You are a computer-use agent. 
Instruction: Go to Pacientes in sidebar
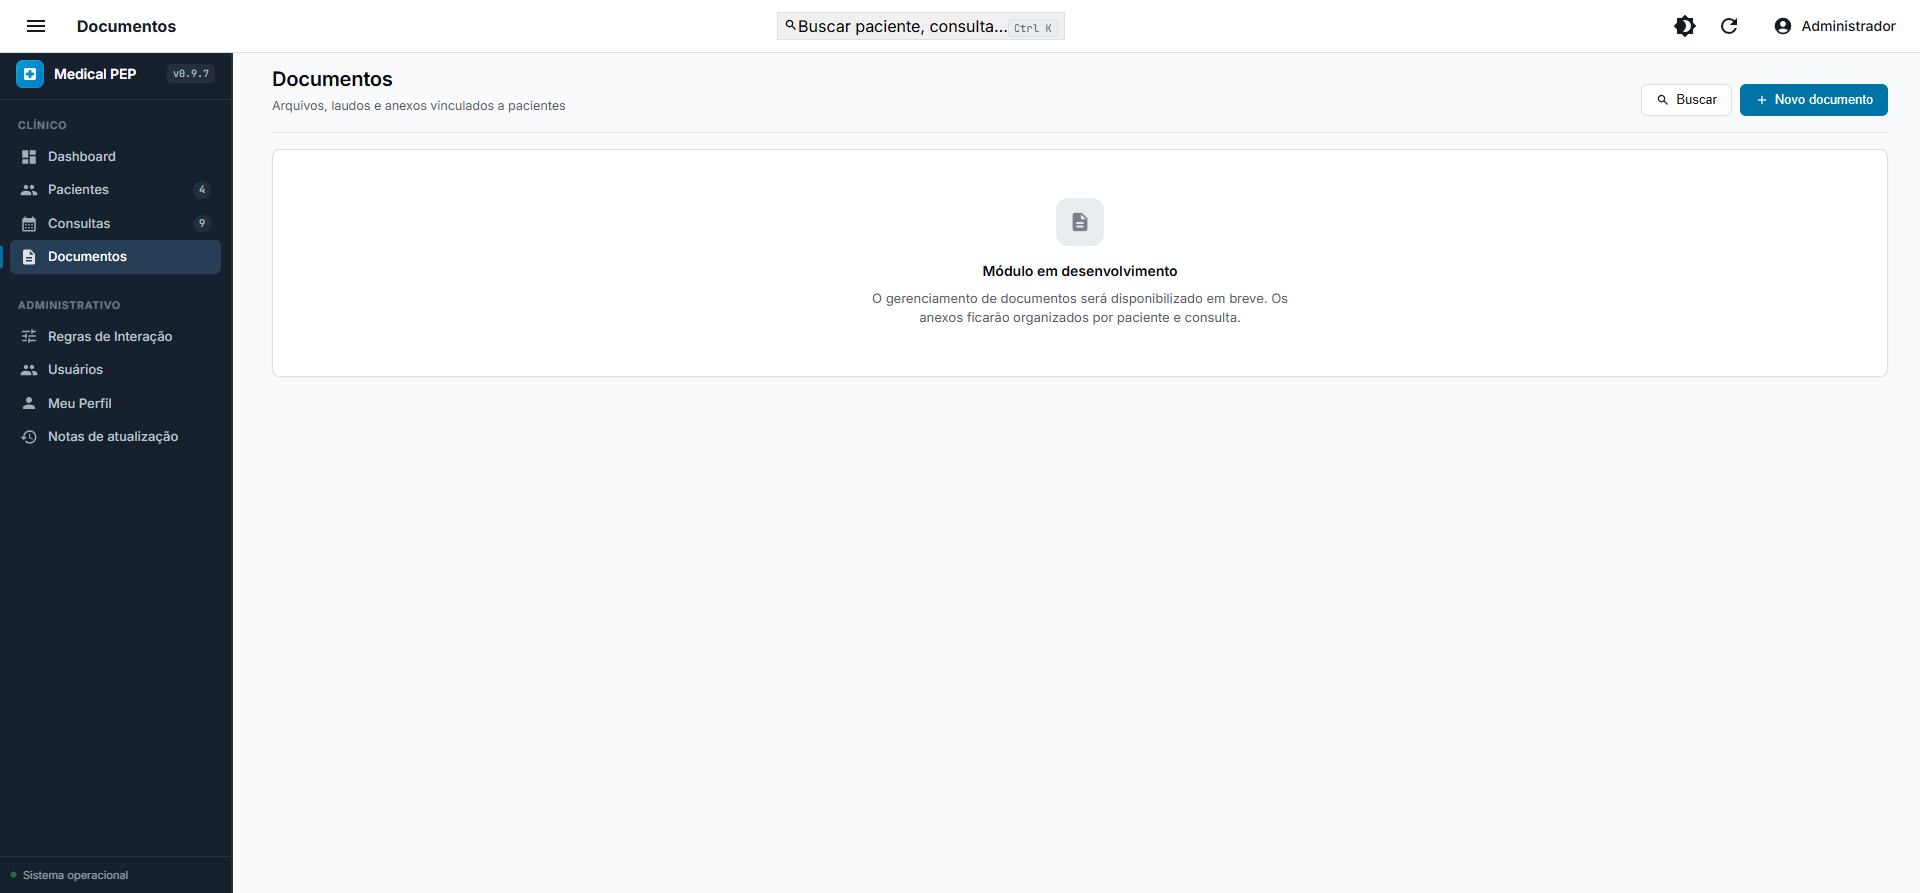115,190
